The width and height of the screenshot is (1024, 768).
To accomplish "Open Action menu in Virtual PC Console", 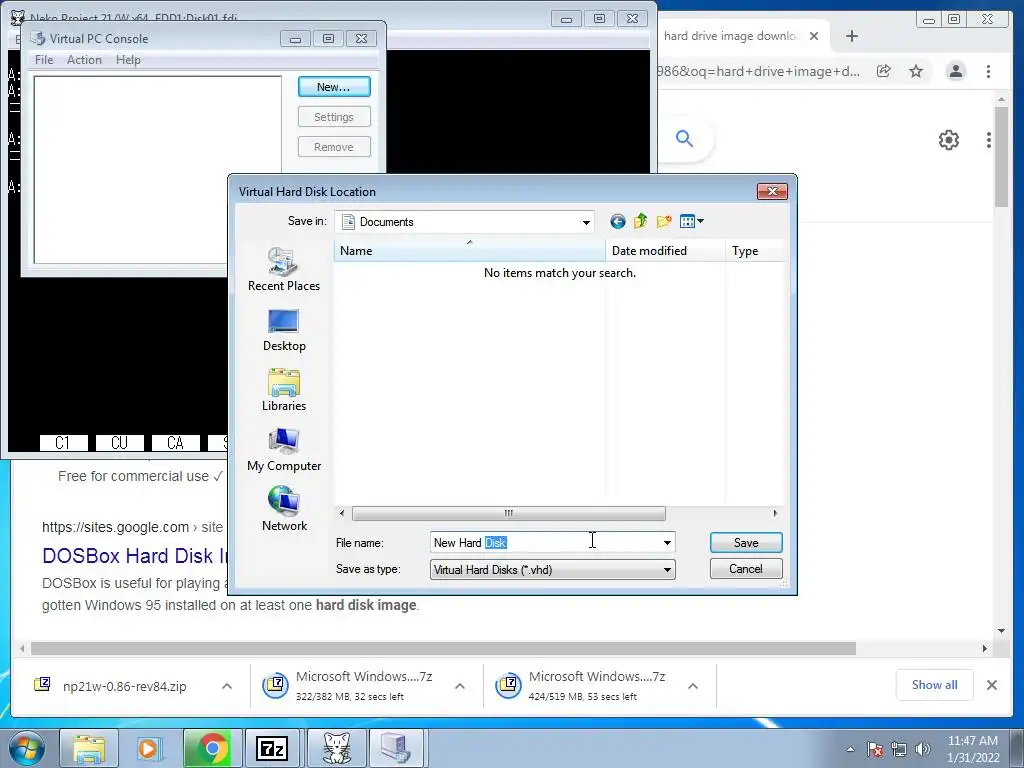I will point(84,60).
